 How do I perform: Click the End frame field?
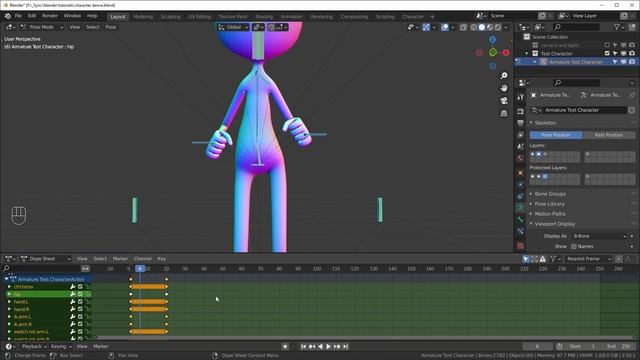pyautogui.click(x=620, y=347)
